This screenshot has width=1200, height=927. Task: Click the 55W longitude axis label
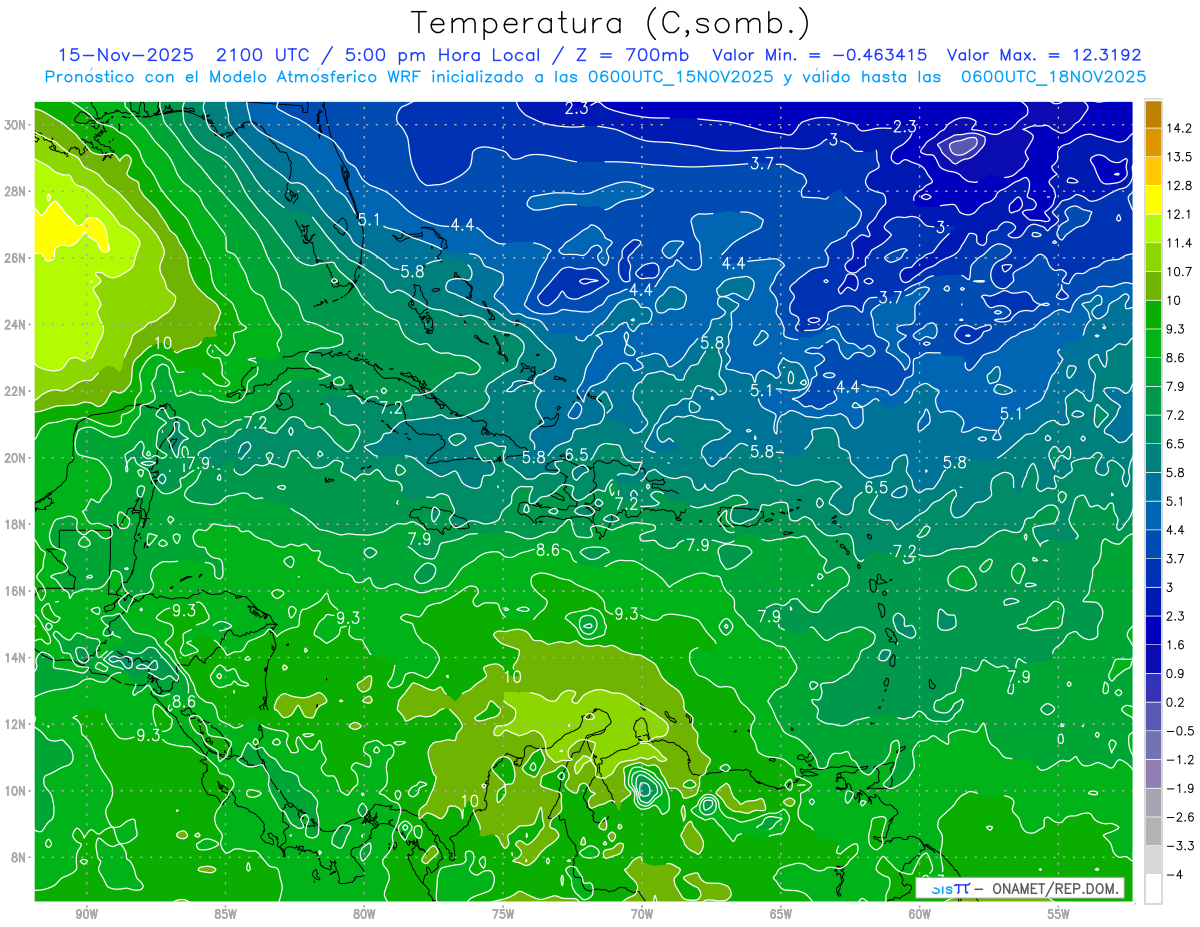(x=1059, y=914)
